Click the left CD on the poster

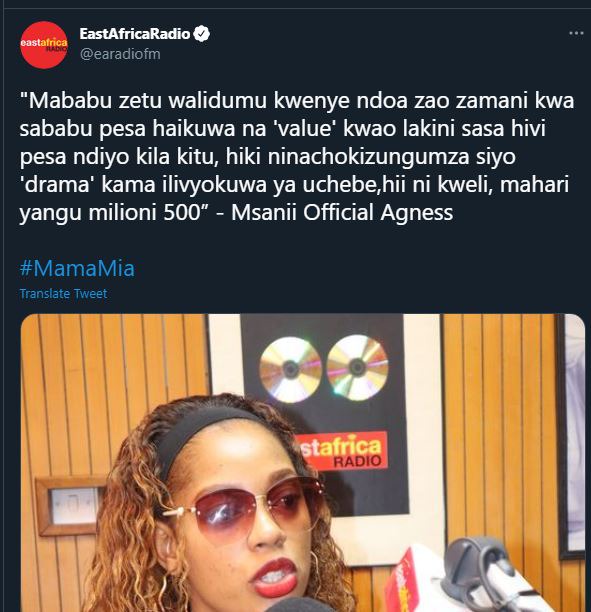click(291, 369)
